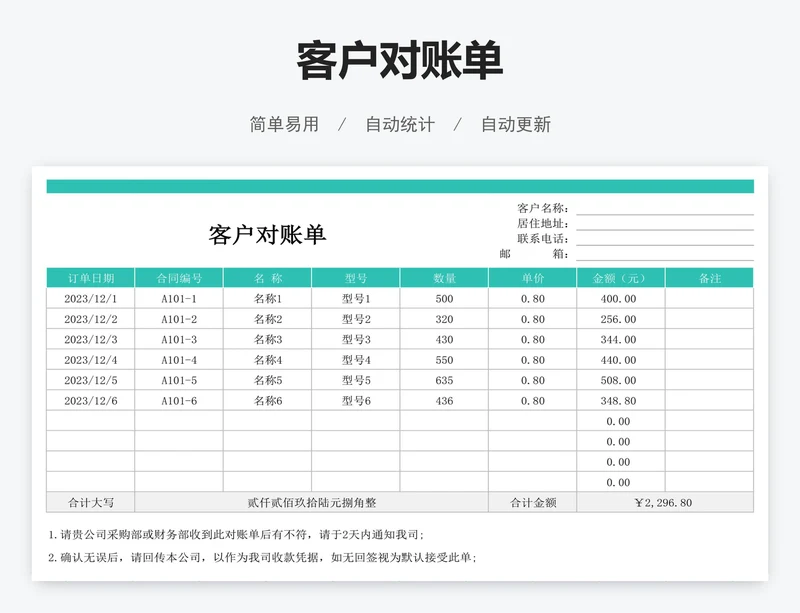Screen dimensions: 800x613
Task: Click amount cell 440.00
Action: (x=621, y=360)
